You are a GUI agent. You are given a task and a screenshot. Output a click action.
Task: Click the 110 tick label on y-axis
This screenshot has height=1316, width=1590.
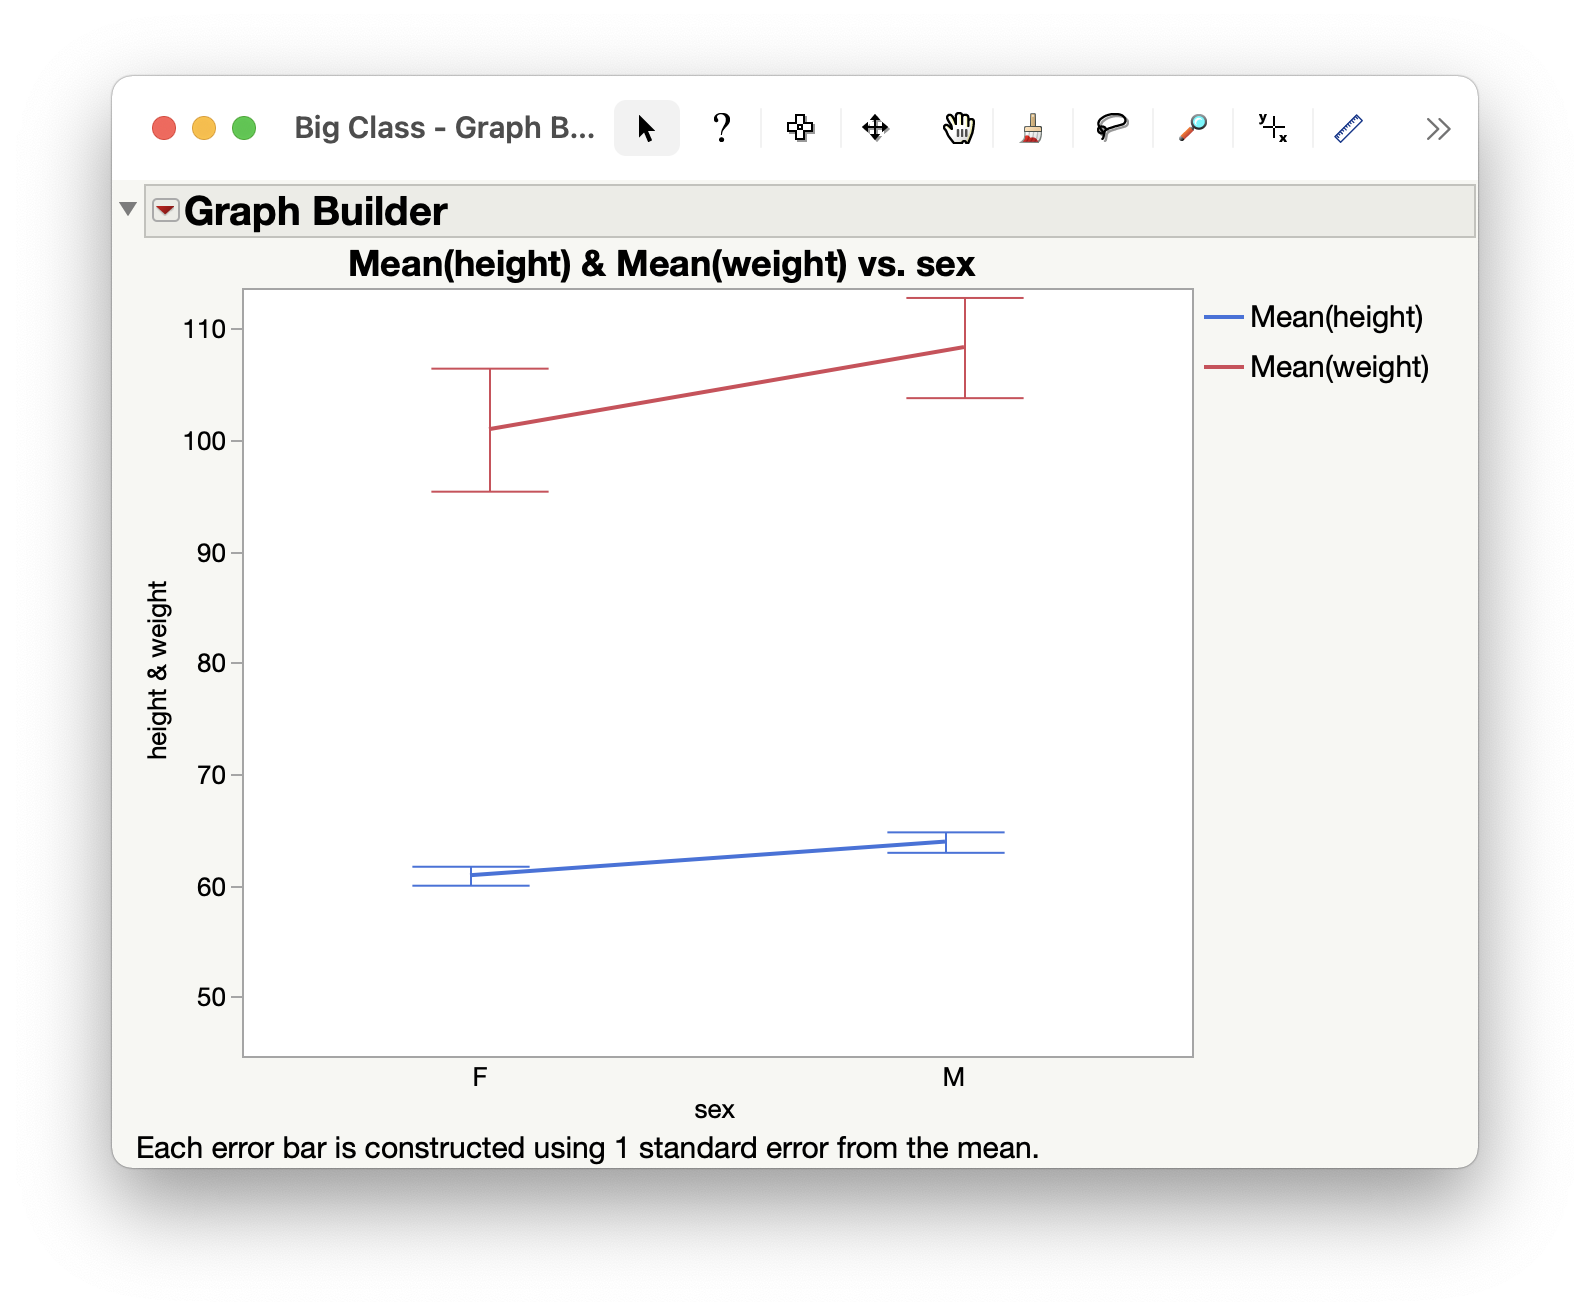(204, 329)
